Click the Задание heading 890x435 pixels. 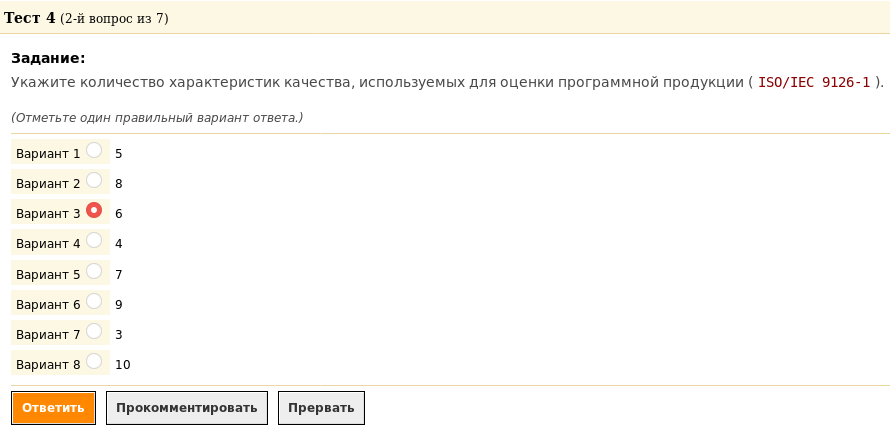pyautogui.click(x=48, y=58)
